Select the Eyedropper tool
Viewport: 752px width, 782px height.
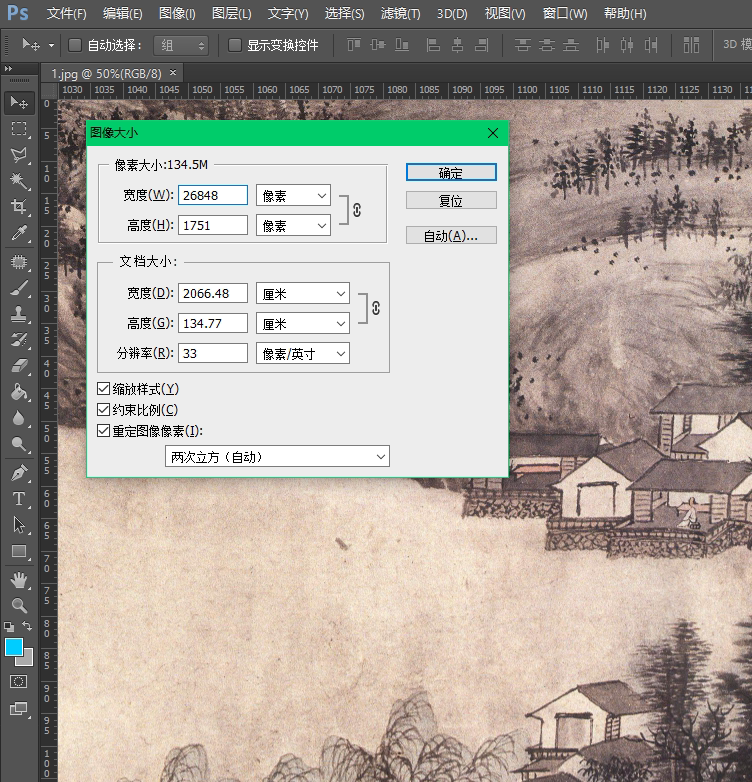pyautogui.click(x=19, y=232)
